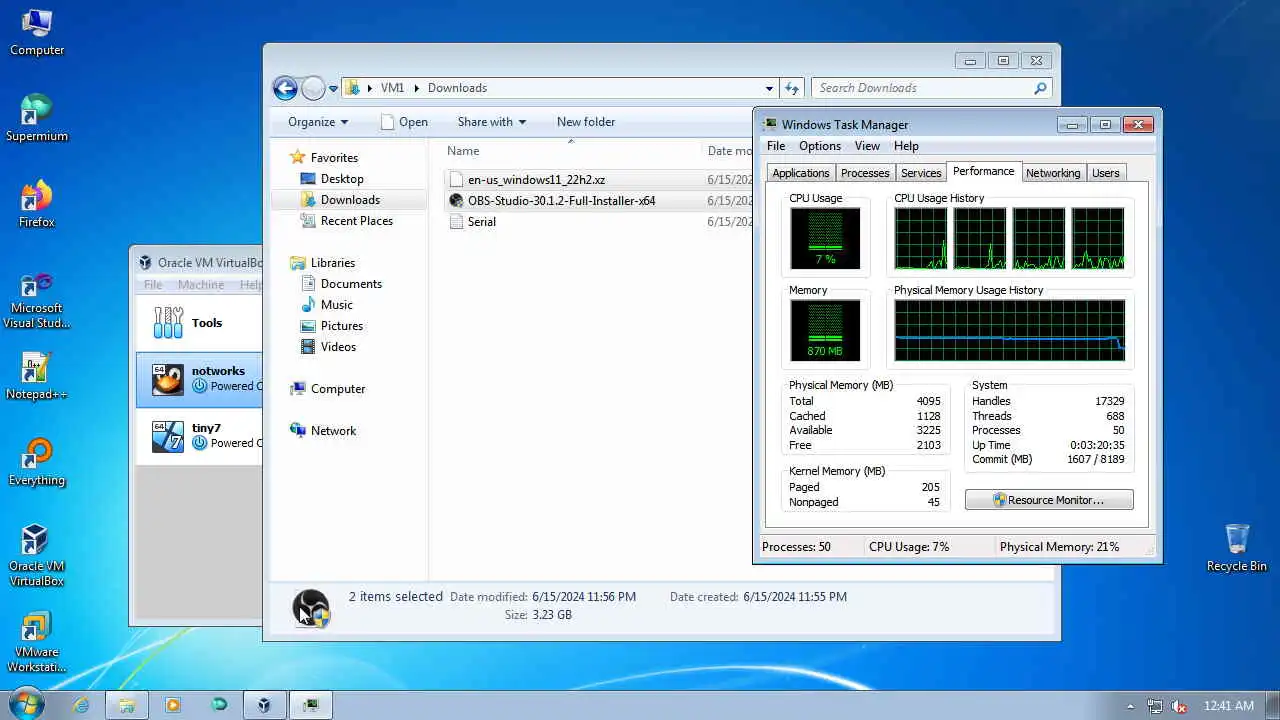This screenshot has height=720, width=1280.
Task: Click Desktop under Favorites
Action: (x=342, y=179)
